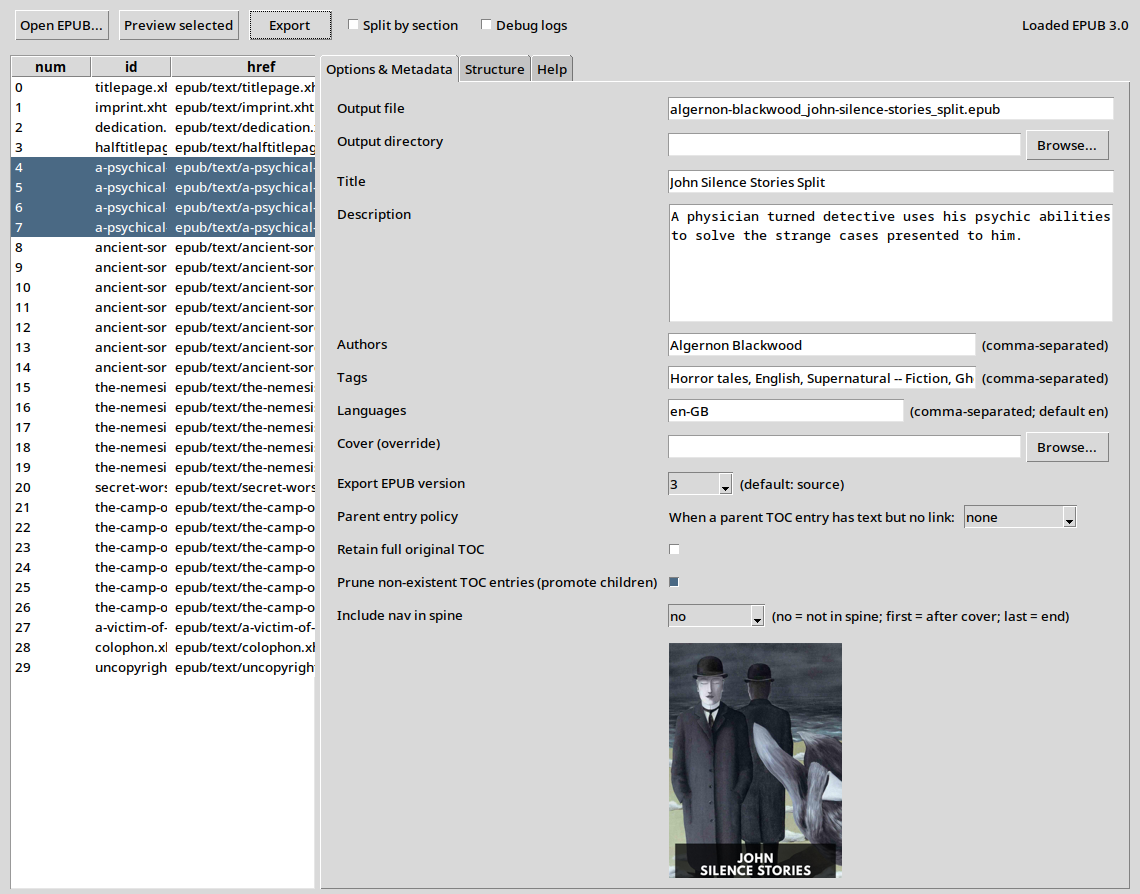Toggle the Debug logs checkbox
Image resolution: width=1140 pixels, height=894 pixels.
pyautogui.click(x=487, y=25)
